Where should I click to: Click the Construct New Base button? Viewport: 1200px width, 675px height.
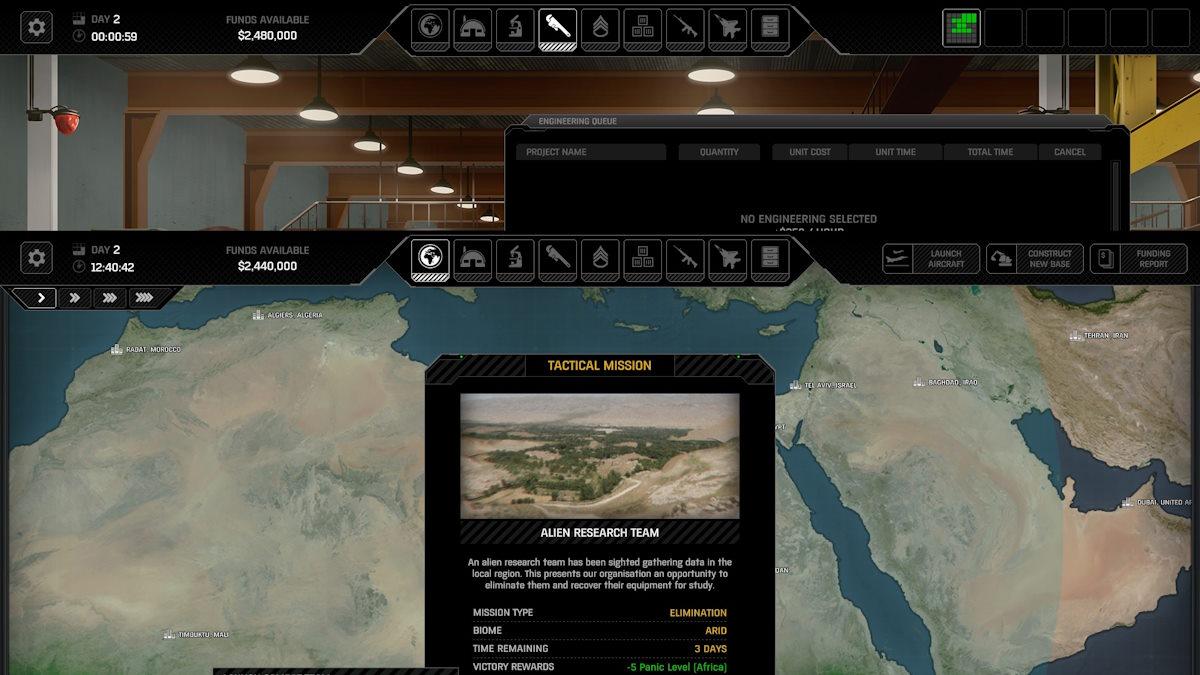[x=1032, y=259]
